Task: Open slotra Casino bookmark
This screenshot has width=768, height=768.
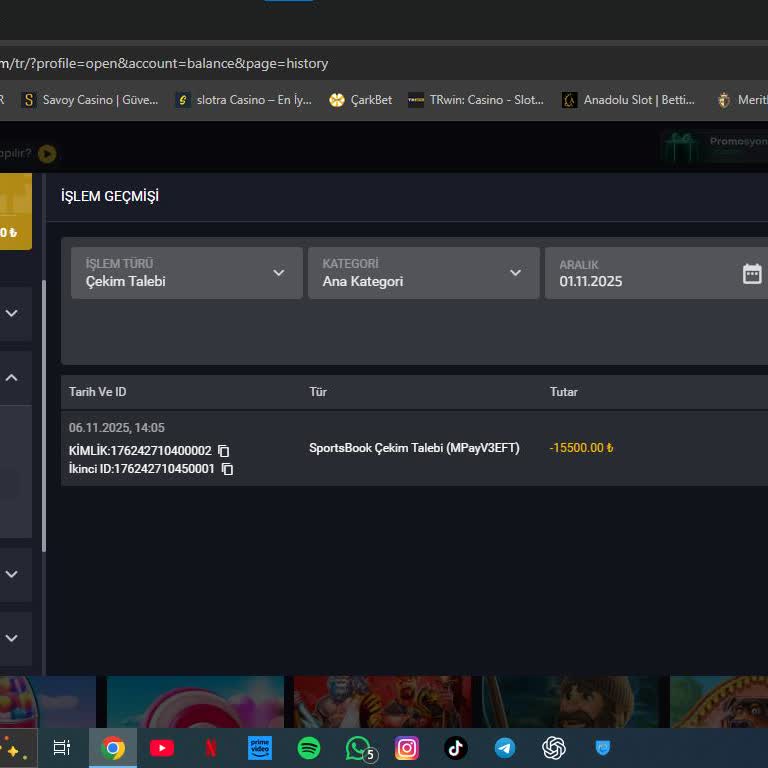Action: click(244, 100)
